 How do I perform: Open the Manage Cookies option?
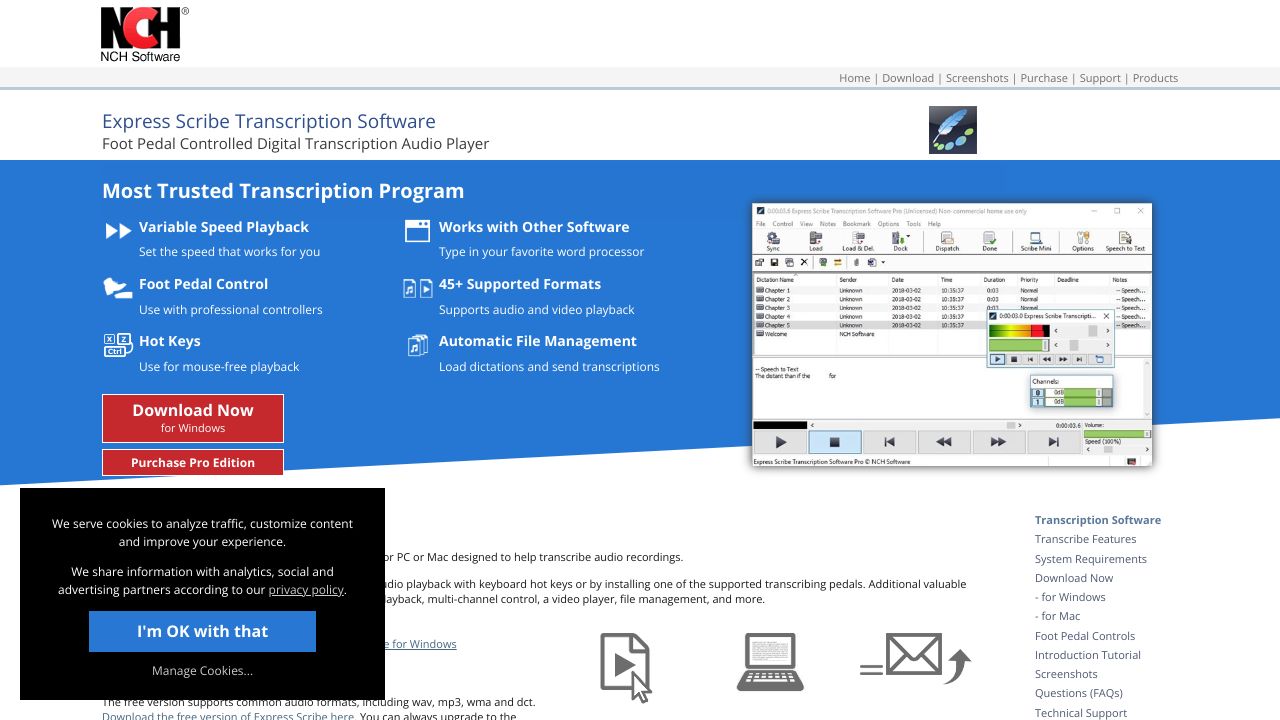[202, 671]
